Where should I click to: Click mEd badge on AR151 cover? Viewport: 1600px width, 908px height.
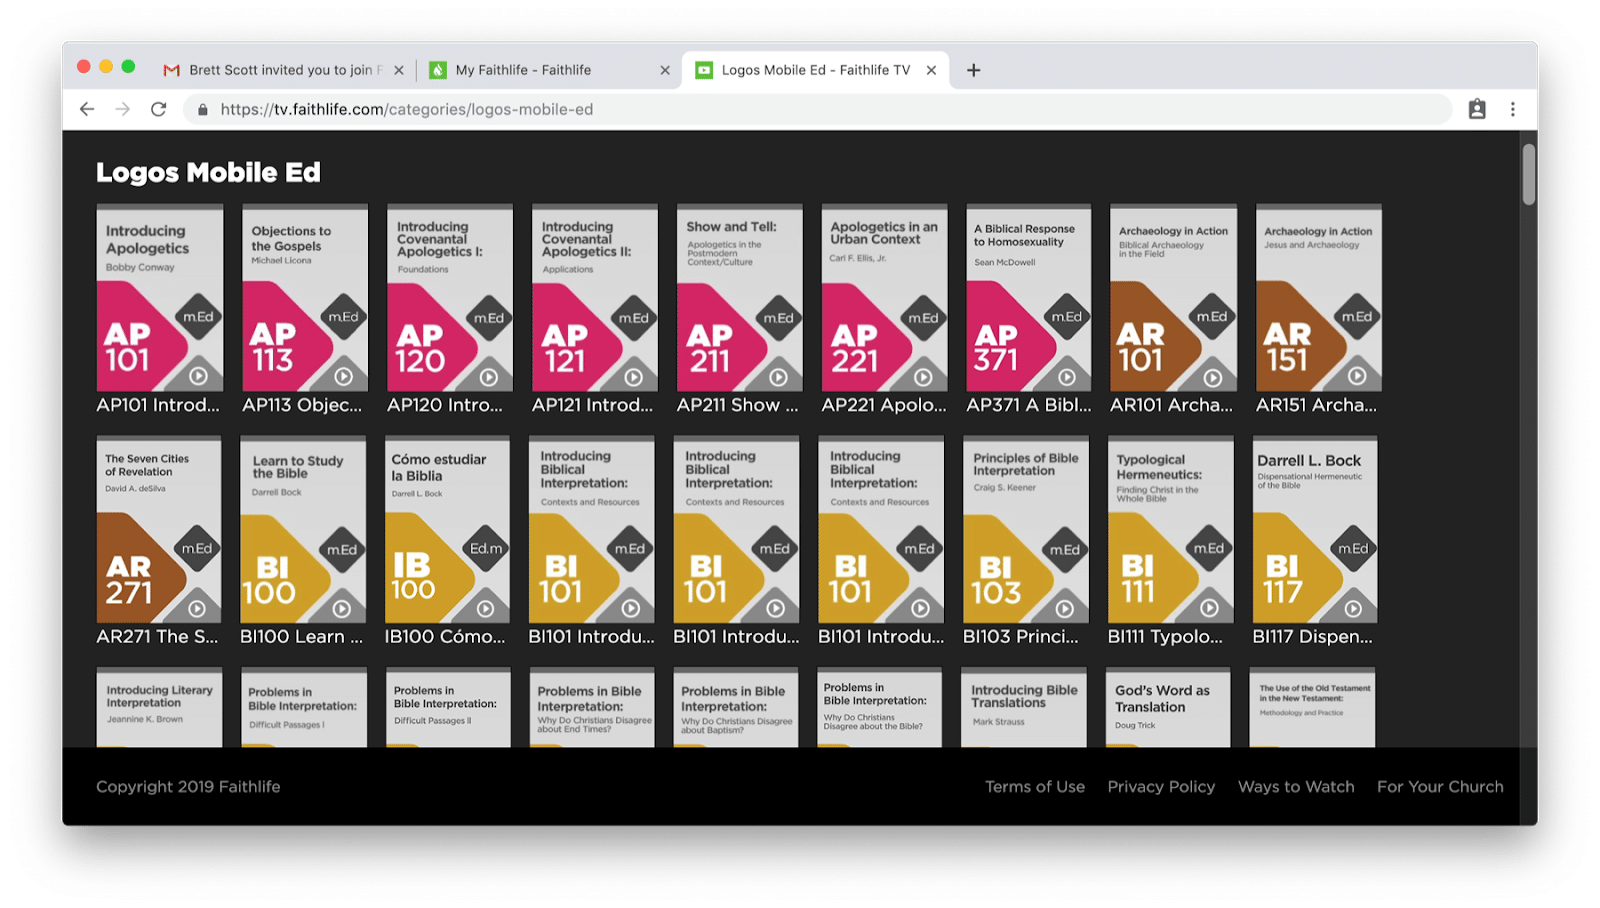(x=1357, y=317)
